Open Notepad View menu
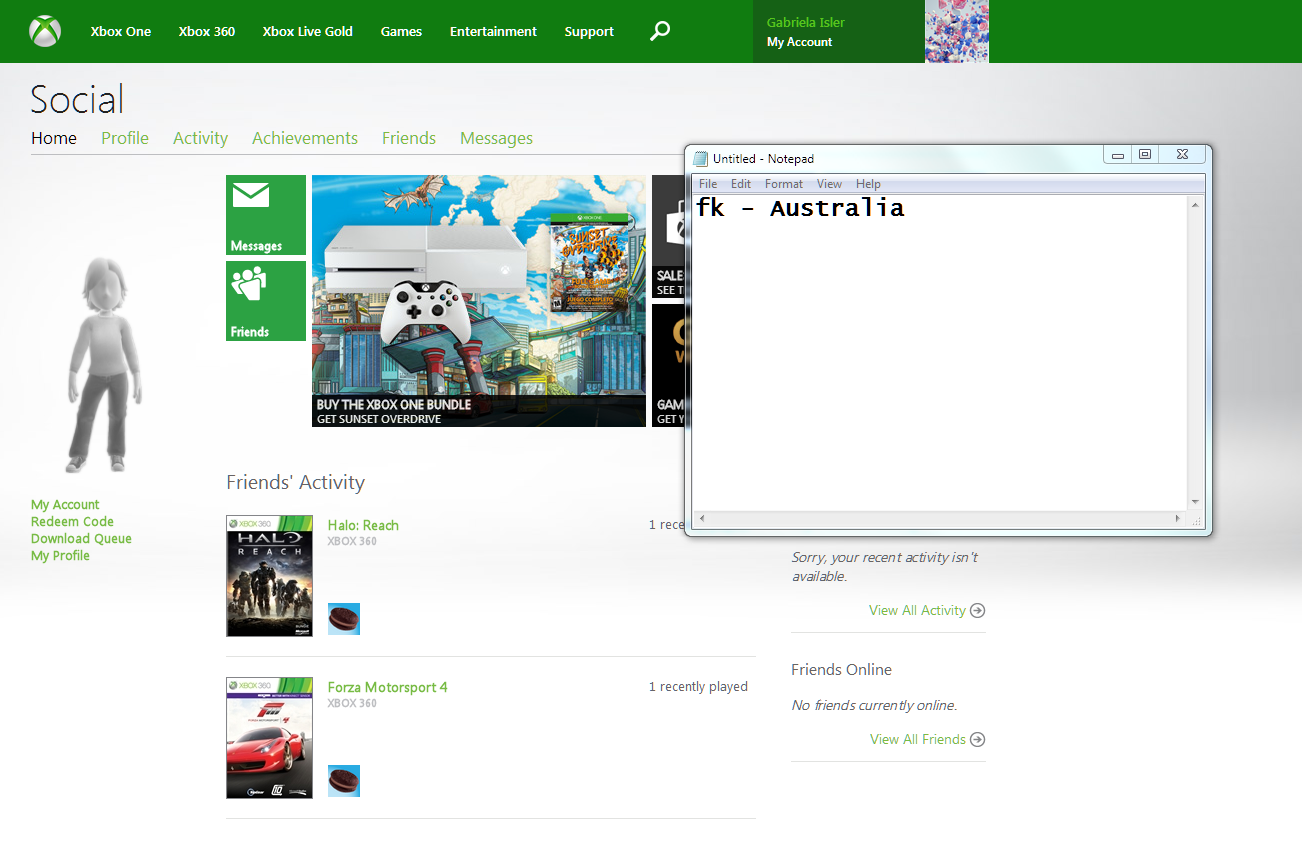The image size is (1302, 854). tap(829, 184)
